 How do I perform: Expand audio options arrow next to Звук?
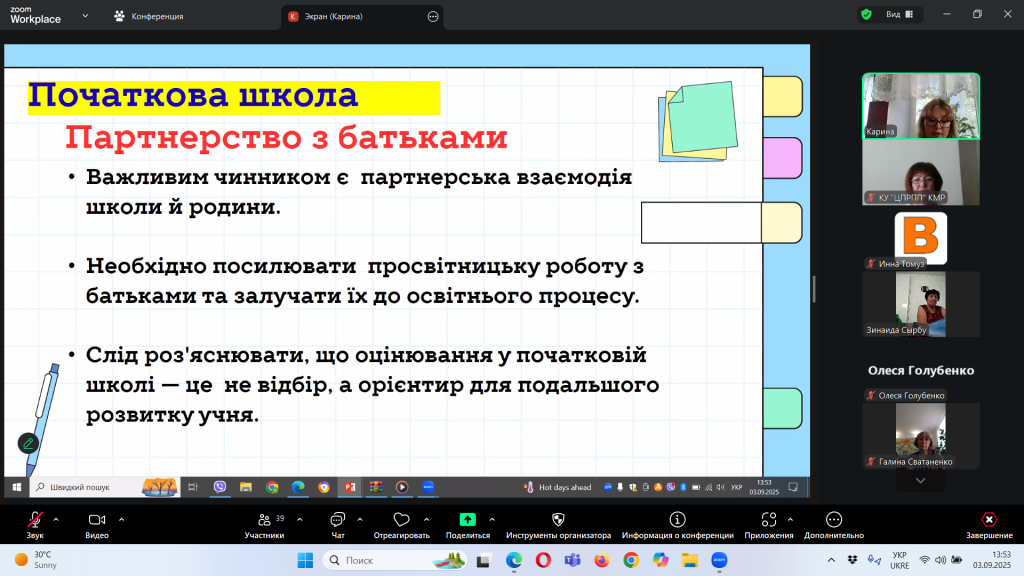pyautogui.click(x=56, y=519)
